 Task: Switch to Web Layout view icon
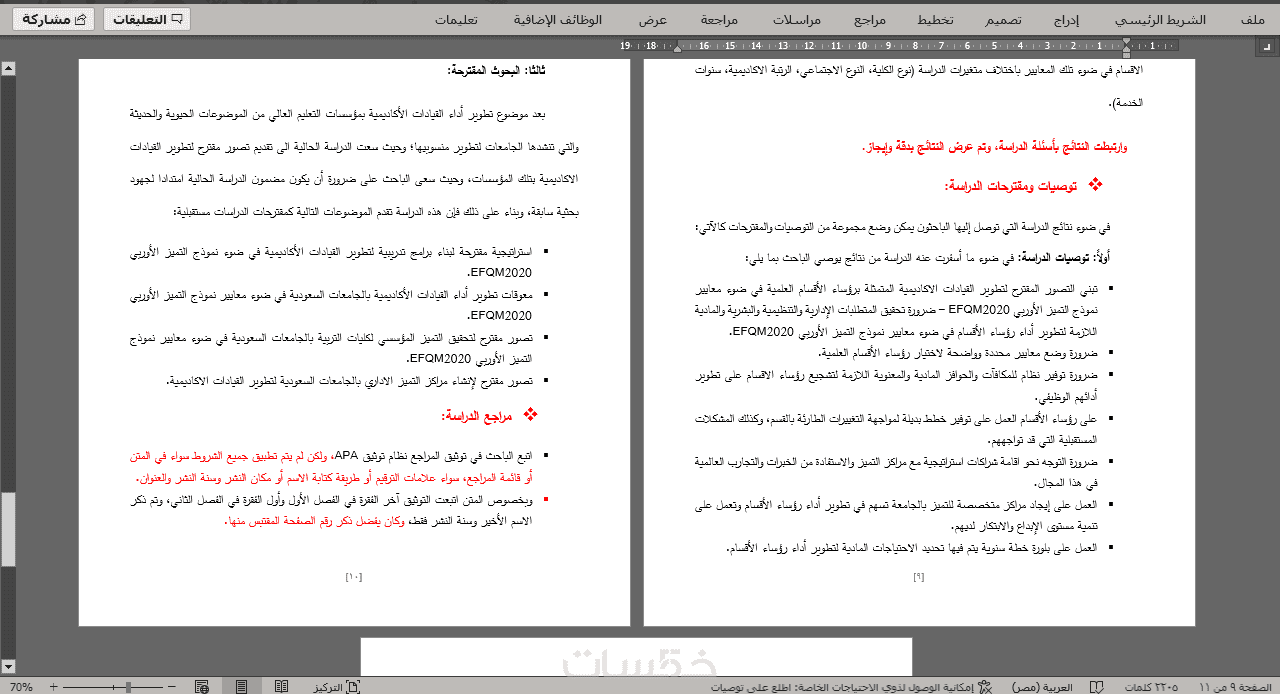[202, 687]
